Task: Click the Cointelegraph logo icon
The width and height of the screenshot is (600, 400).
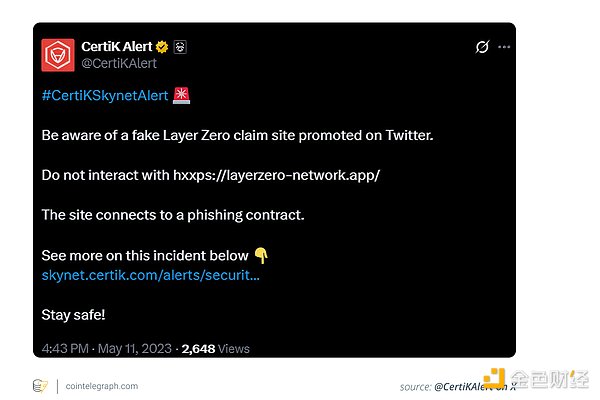Action: click(40, 385)
